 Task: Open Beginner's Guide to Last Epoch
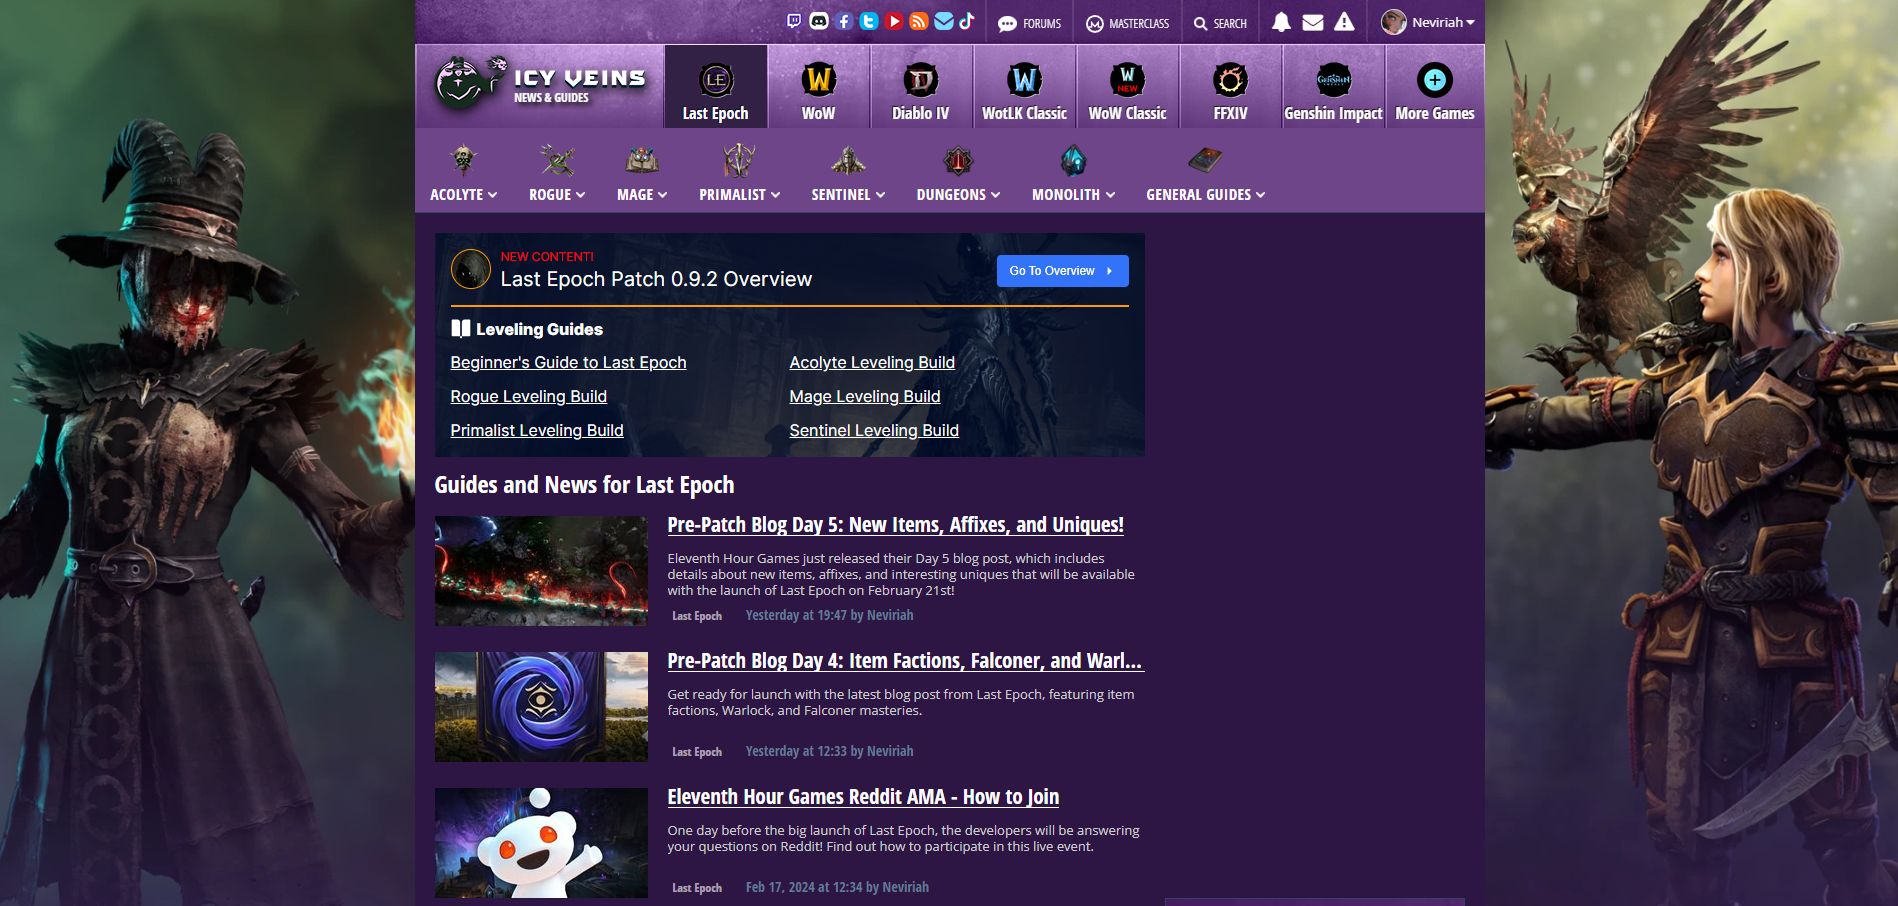tap(568, 363)
